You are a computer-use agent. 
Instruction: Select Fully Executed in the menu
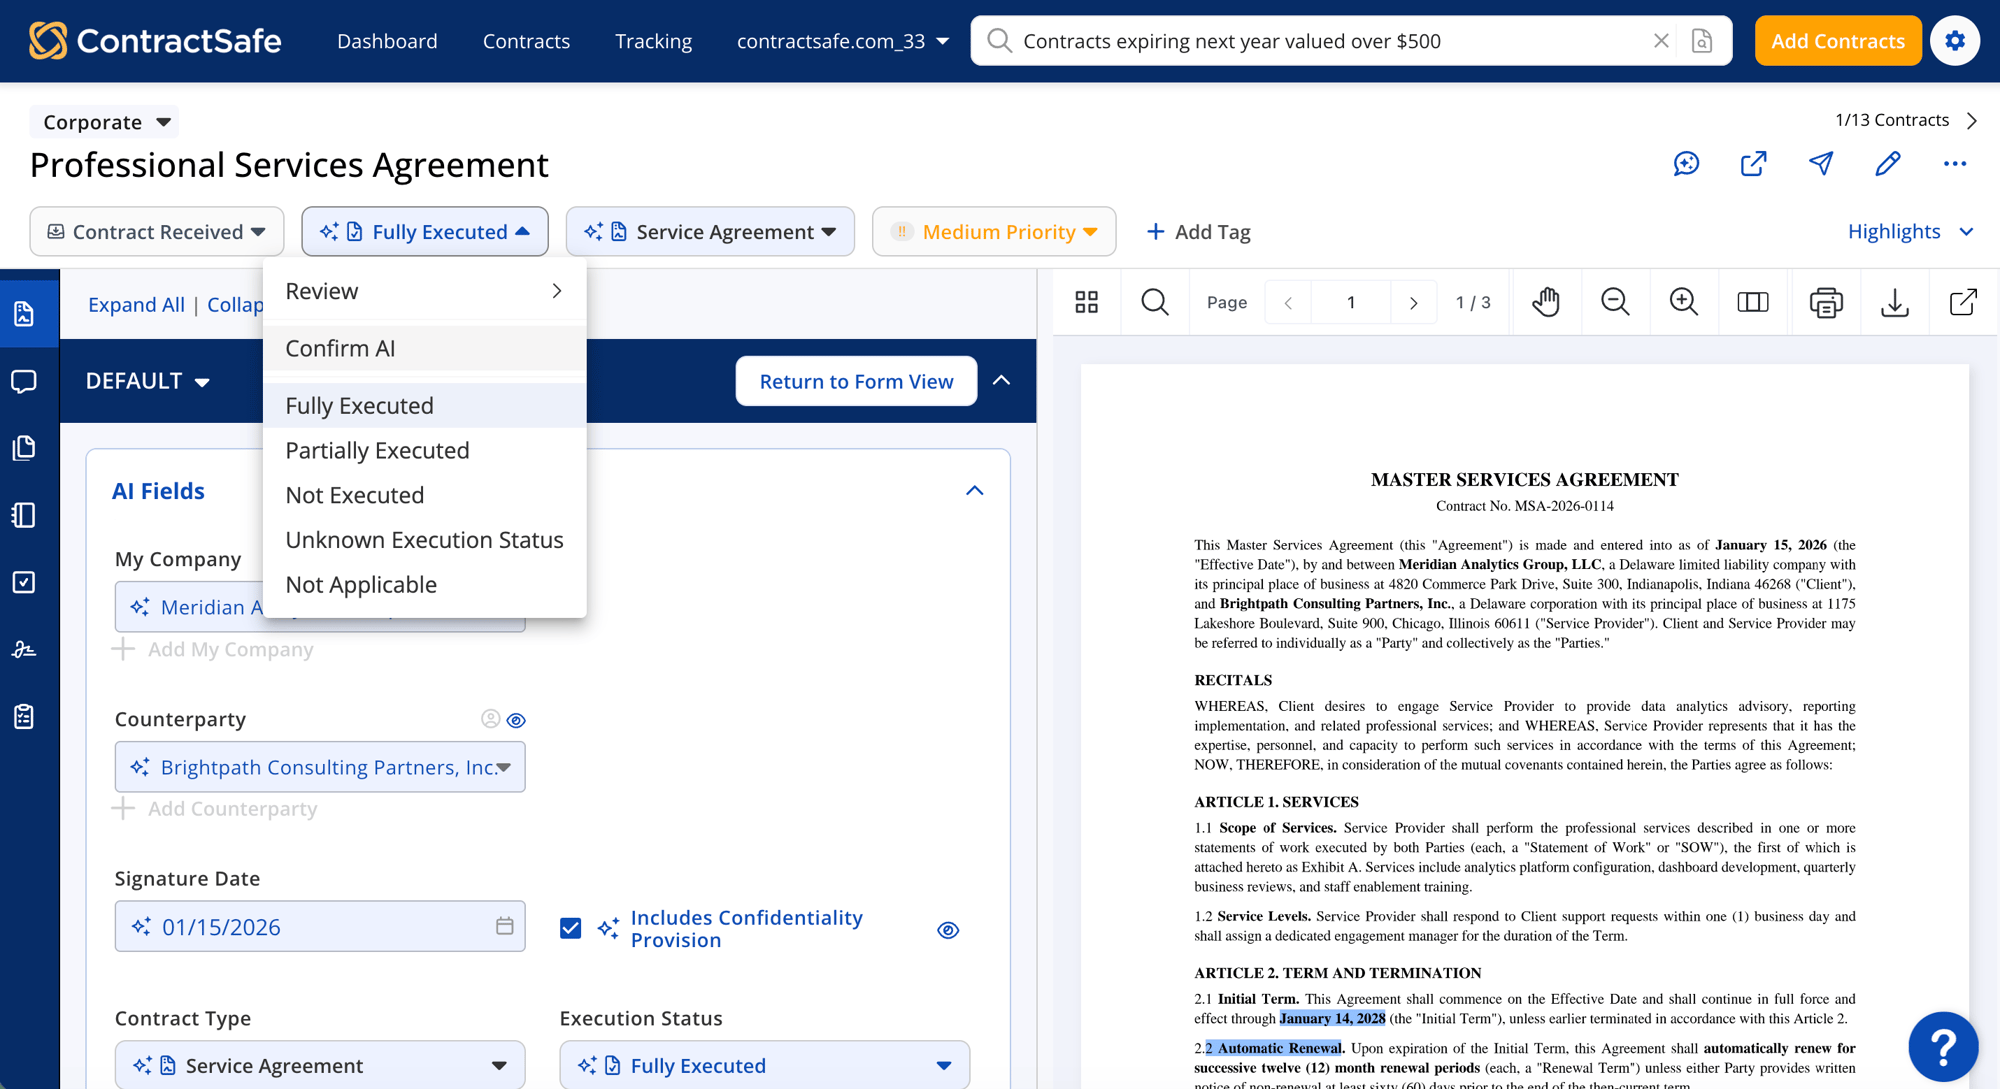click(x=425, y=405)
